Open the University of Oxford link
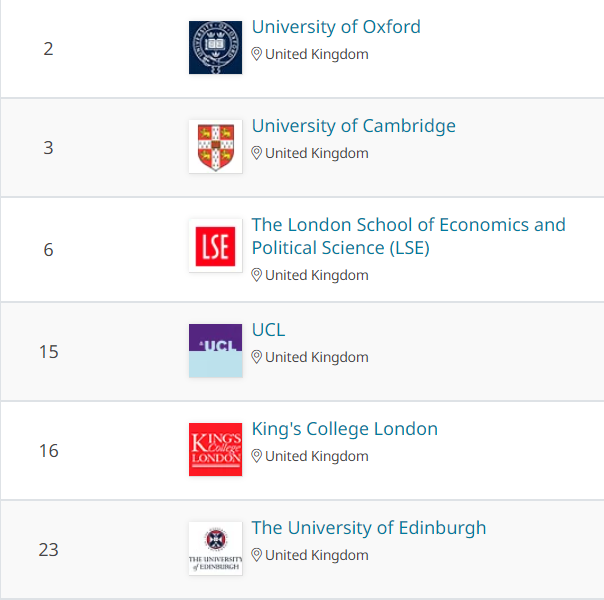 (336, 27)
